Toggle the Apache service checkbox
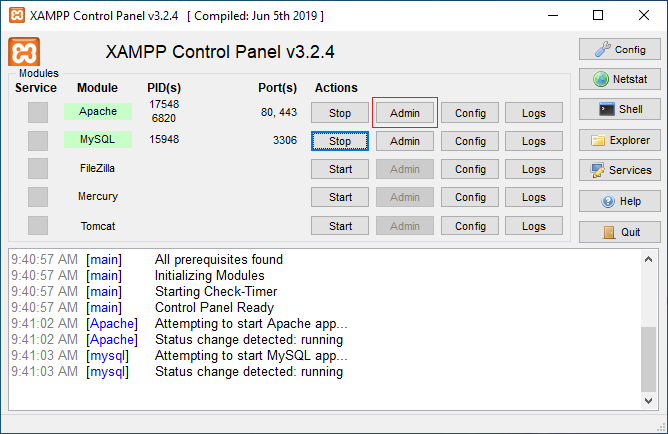This screenshot has width=668, height=434. click(x=38, y=113)
